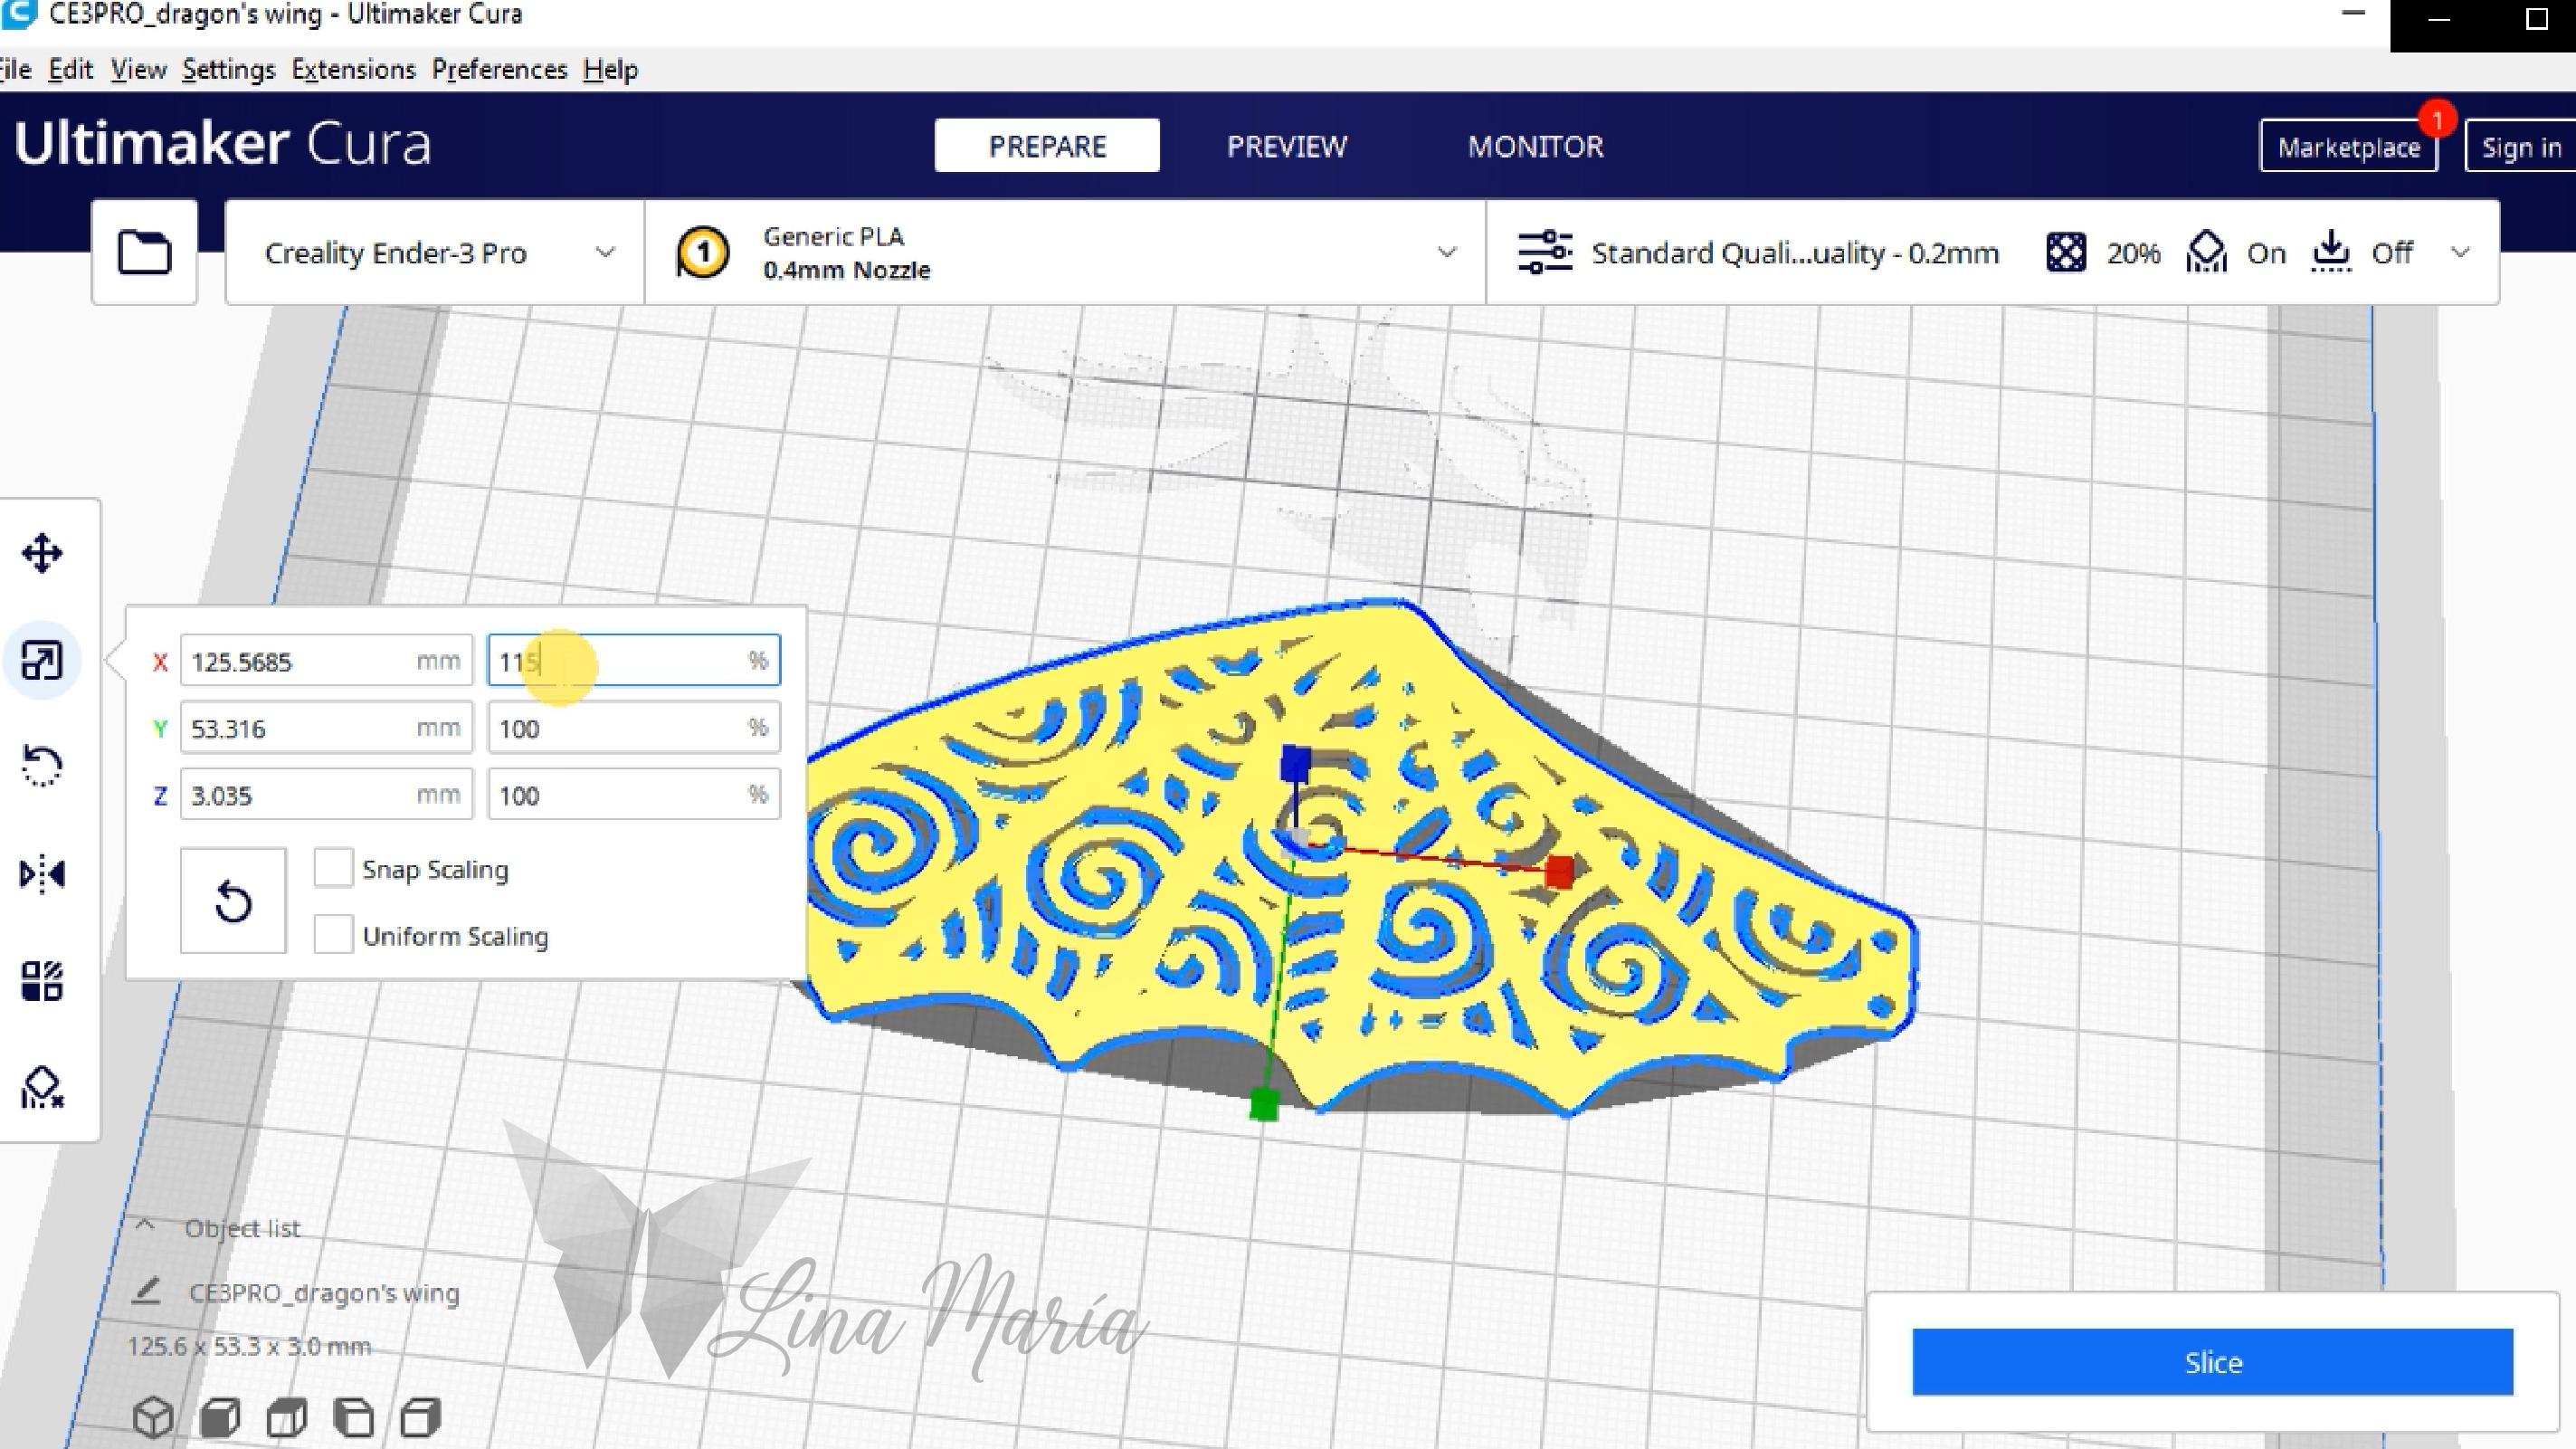Click the support On icon
2576x1449 pixels.
pyautogui.click(x=2206, y=252)
